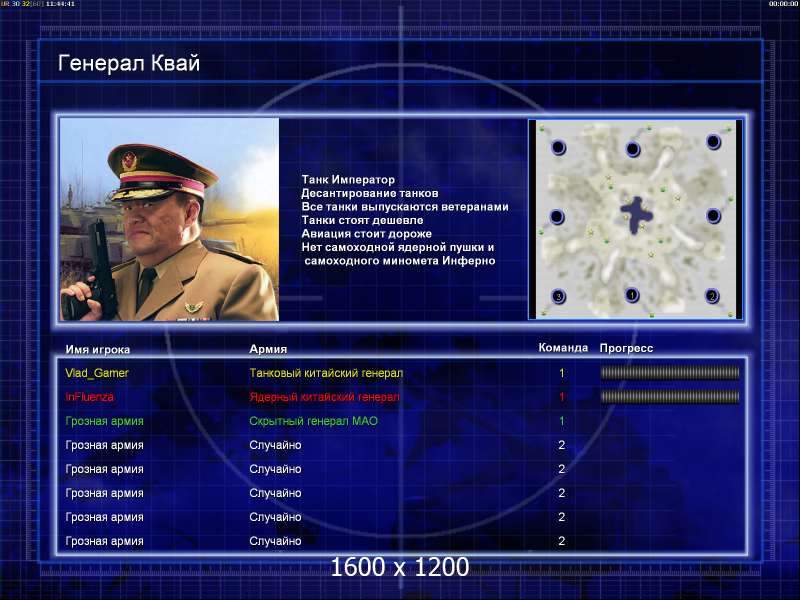This screenshot has height=600, width=800.
Task: Click the "Генерал Квай" title heading
Action: [129, 64]
